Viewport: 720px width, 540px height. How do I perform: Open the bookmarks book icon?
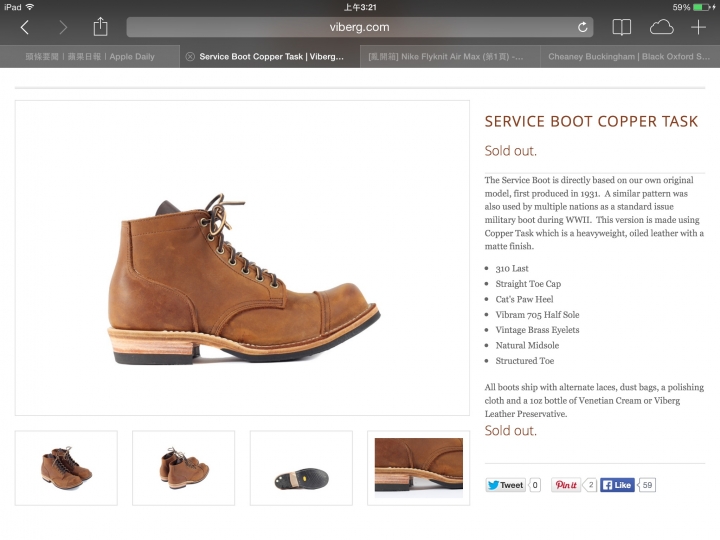click(x=622, y=27)
